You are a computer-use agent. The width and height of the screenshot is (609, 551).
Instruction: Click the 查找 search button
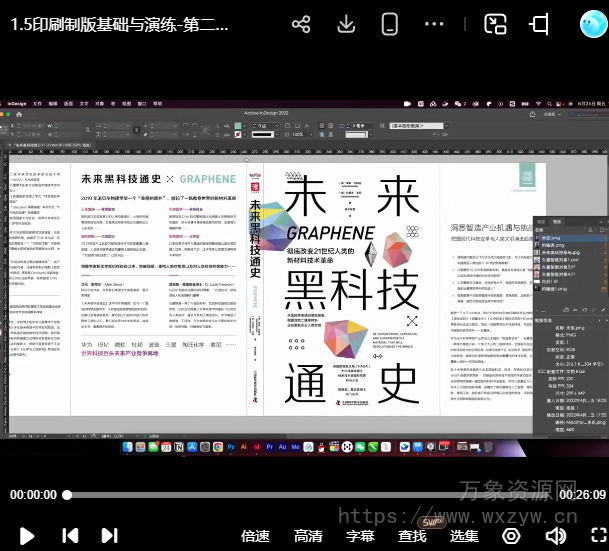click(x=412, y=536)
